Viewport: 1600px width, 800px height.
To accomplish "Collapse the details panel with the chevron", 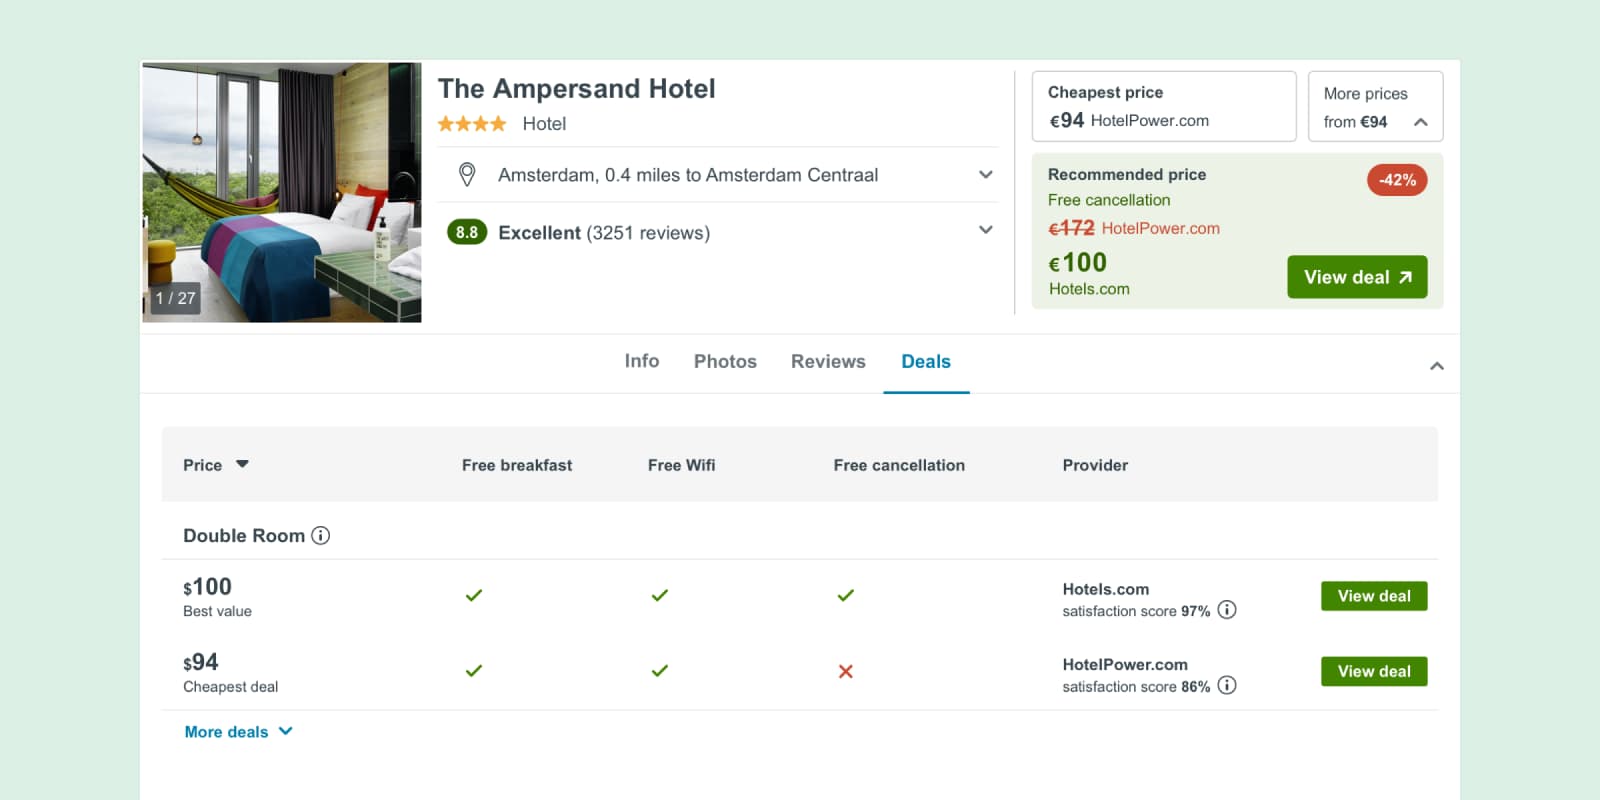I will coord(1437,366).
